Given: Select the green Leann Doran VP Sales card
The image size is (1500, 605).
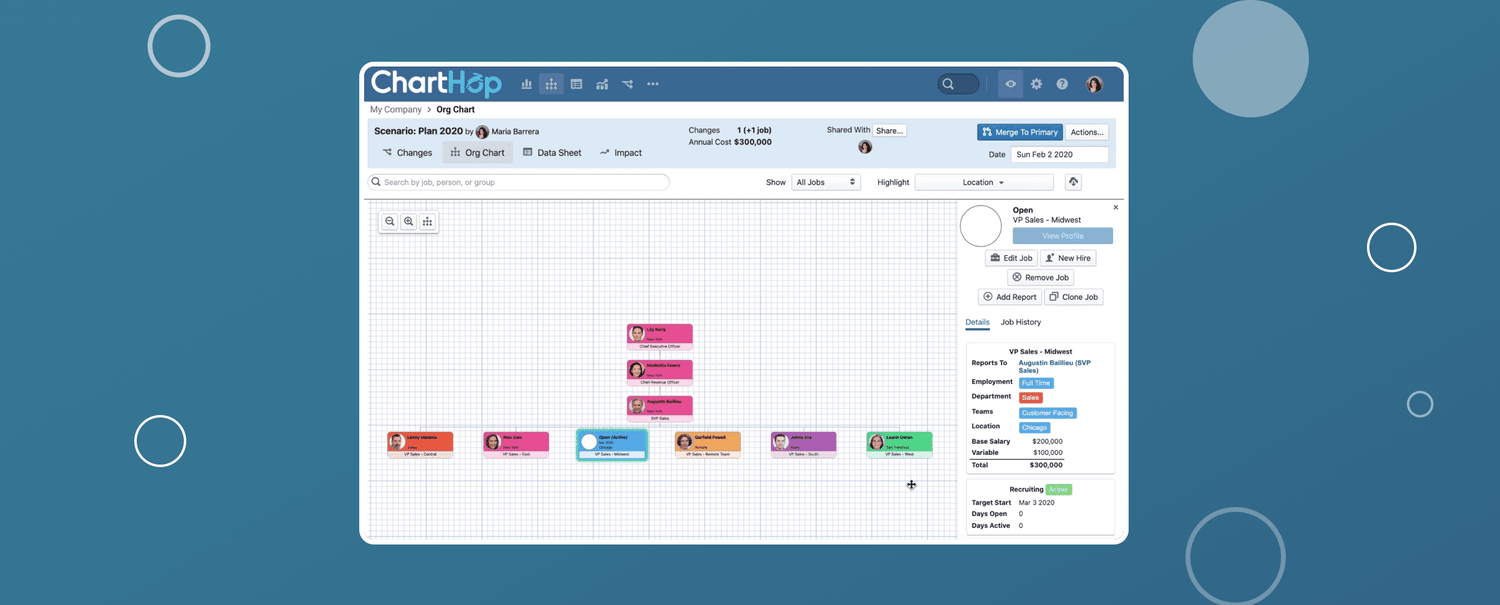Looking at the screenshot, I should pos(899,444).
